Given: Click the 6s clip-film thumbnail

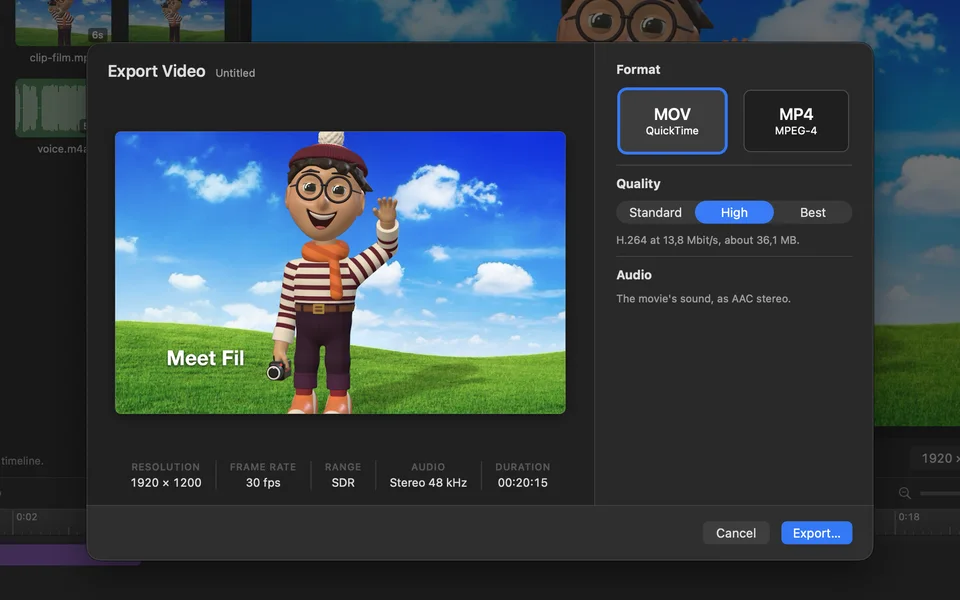Looking at the screenshot, I should [x=63, y=22].
